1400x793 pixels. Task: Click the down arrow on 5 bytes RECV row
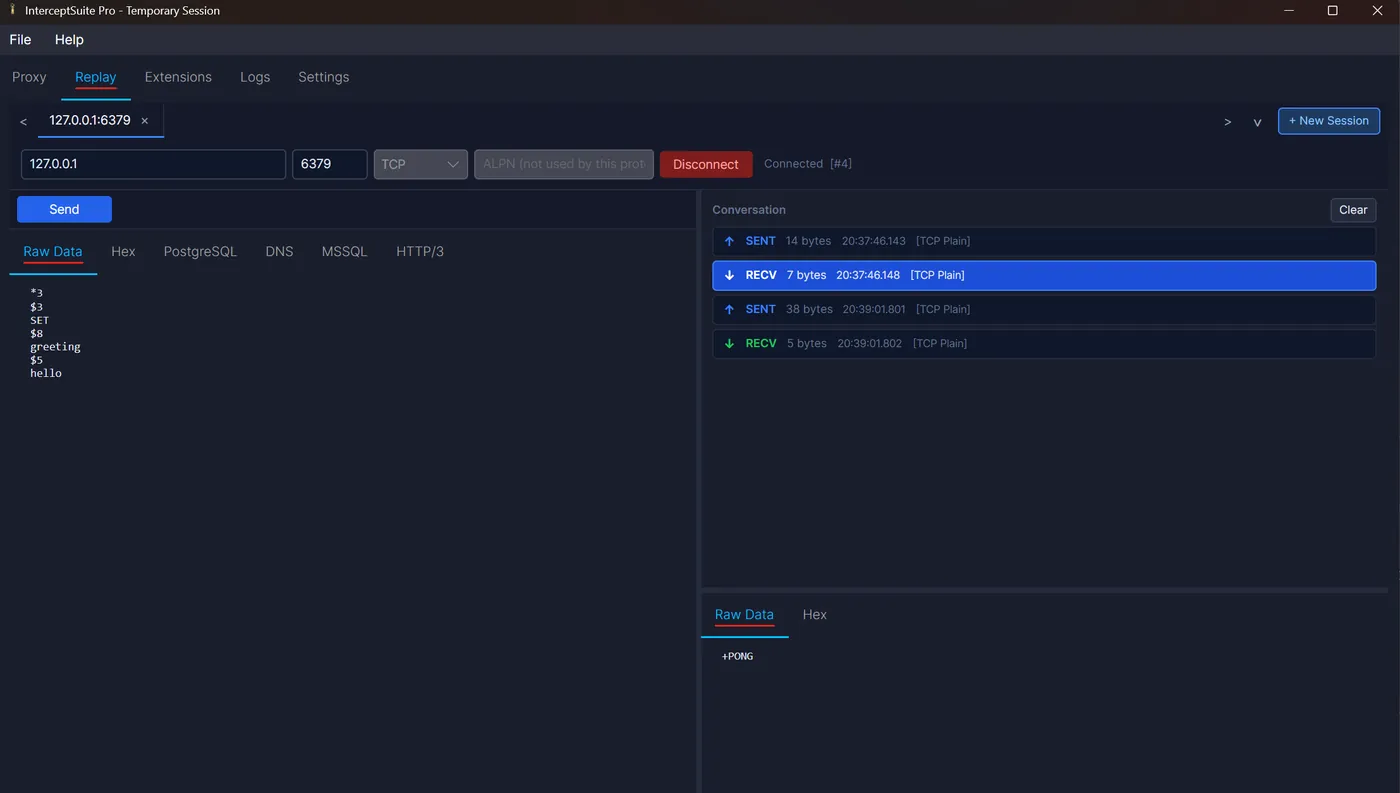[x=729, y=343]
